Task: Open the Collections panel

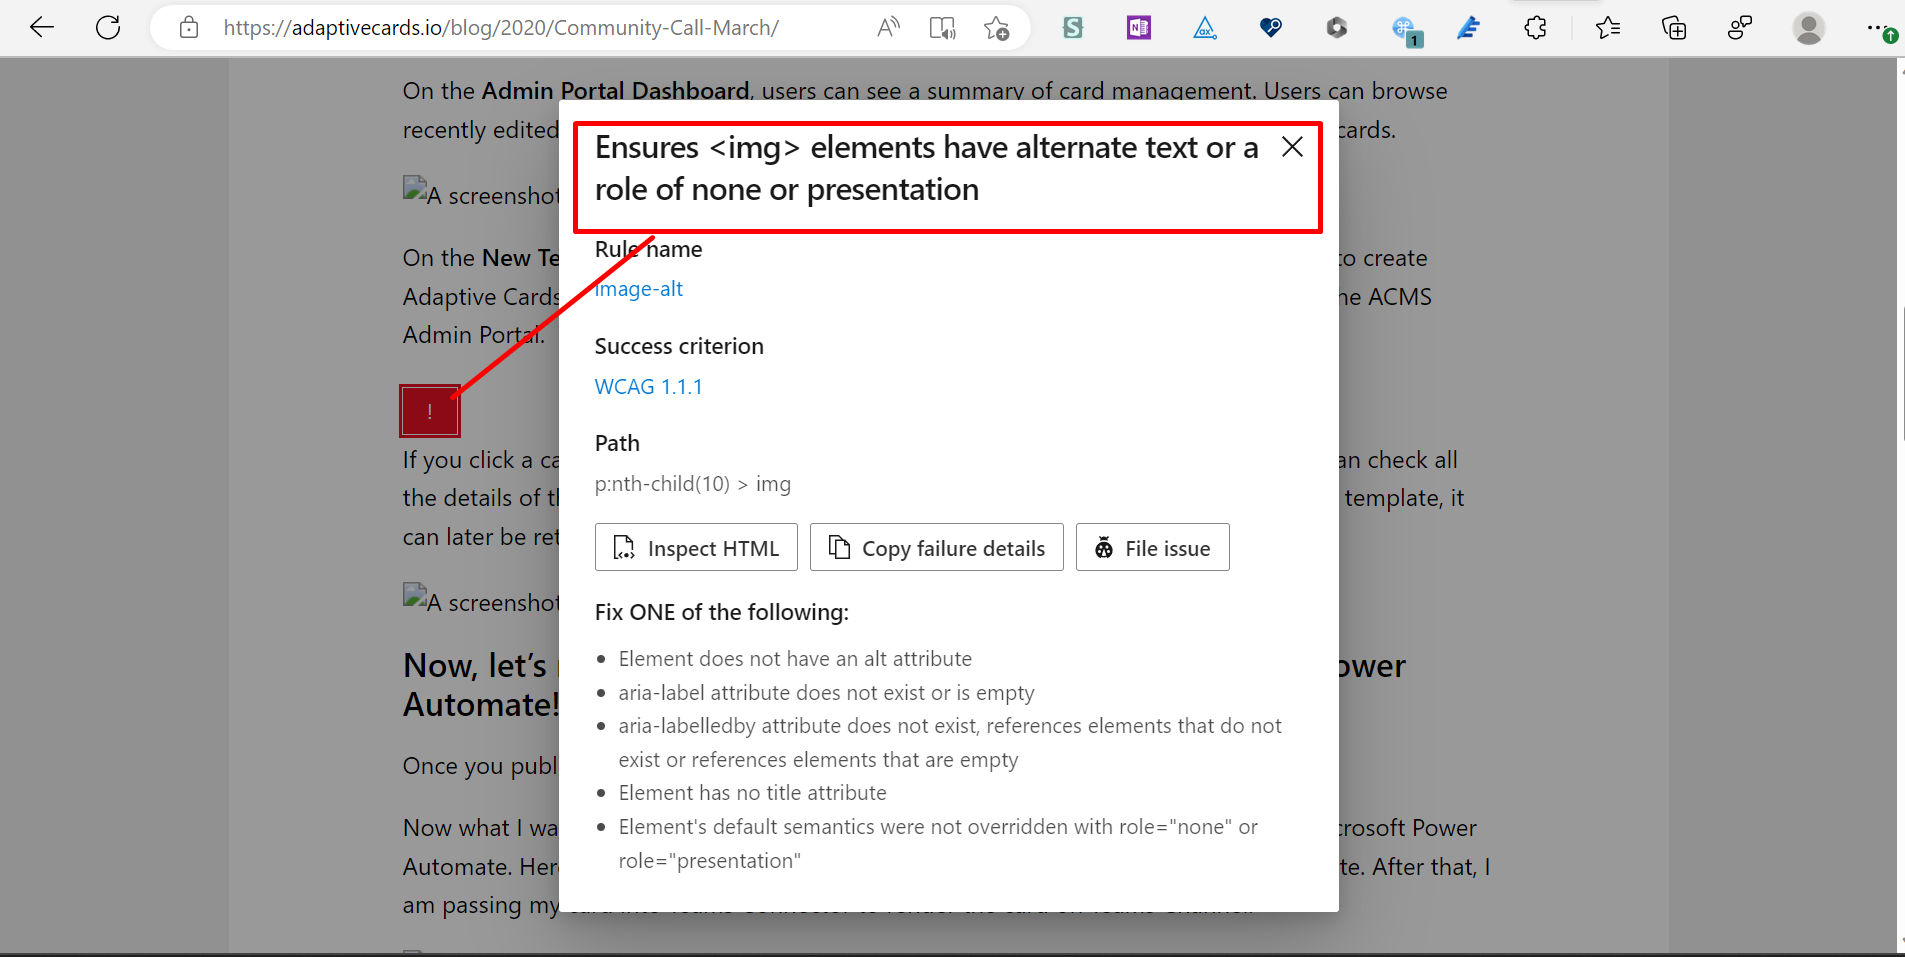Action: tap(1675, 28)
